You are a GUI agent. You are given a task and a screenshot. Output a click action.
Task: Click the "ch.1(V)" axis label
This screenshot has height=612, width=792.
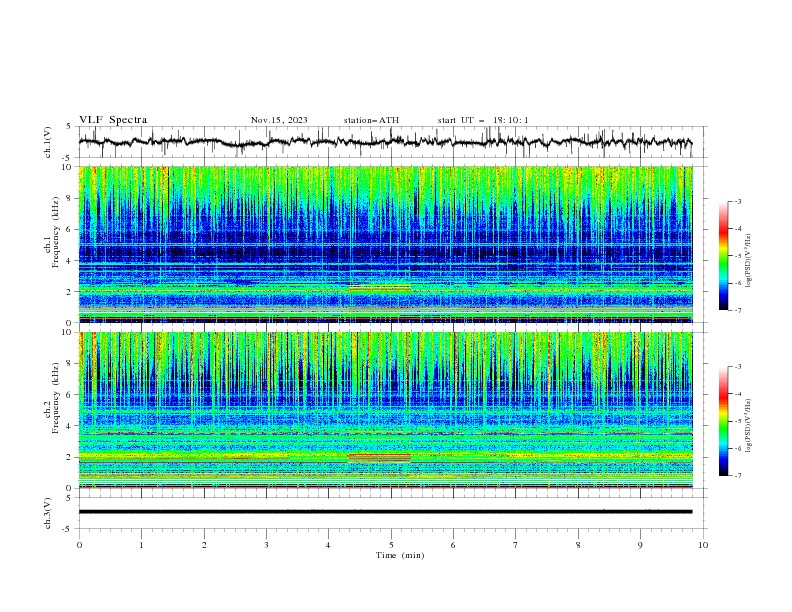click(48, 142)
